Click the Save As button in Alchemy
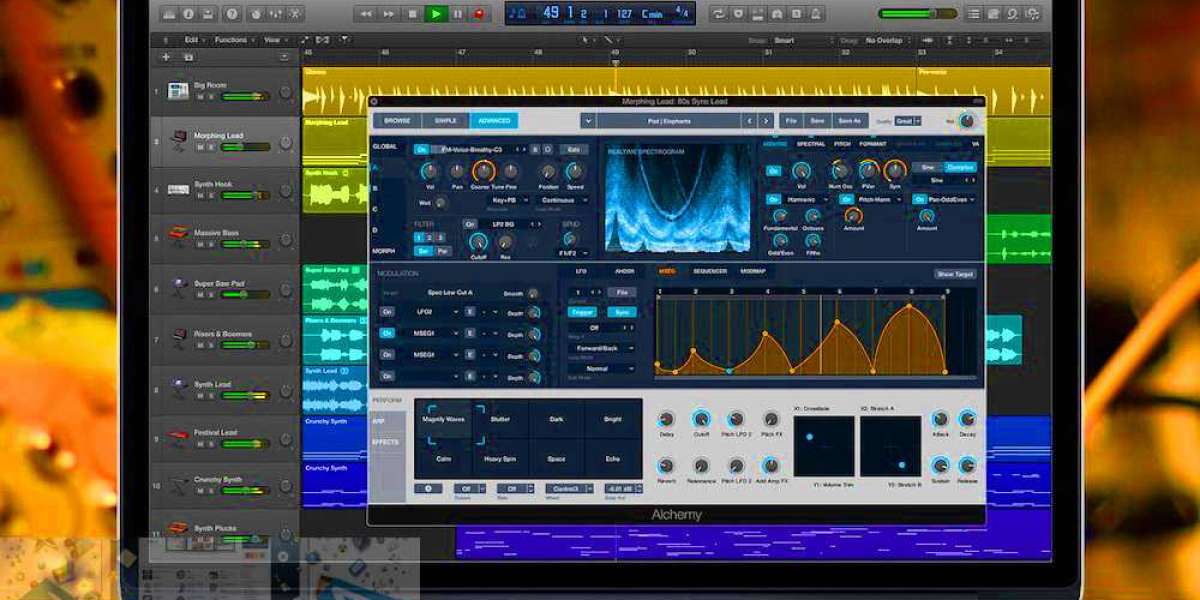This screenshot has height=600, width=1200. pyautogui.click(x=849, y=120)
